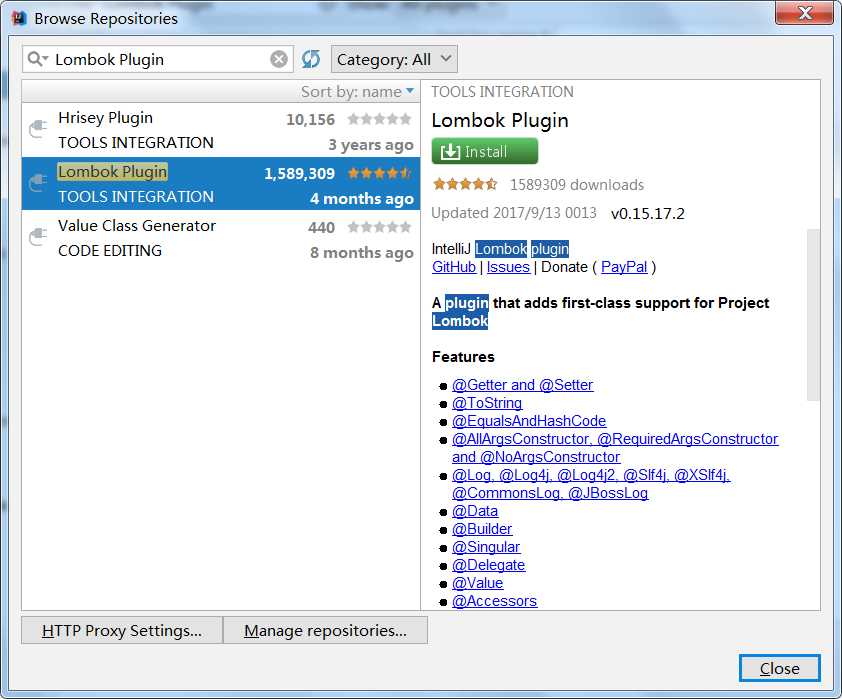Open the @ToString link
The height and width of the screenshot is (699, 842).
point(487,403)
